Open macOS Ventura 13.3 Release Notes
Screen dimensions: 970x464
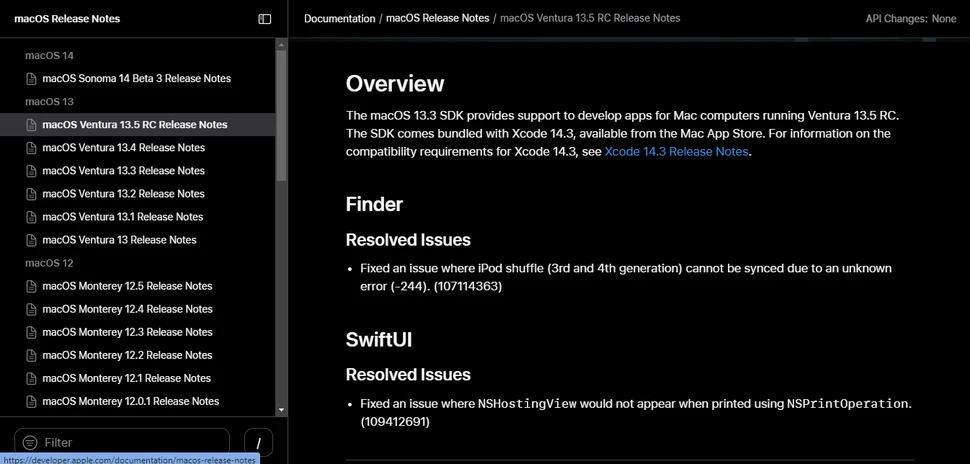click(123, 171)
